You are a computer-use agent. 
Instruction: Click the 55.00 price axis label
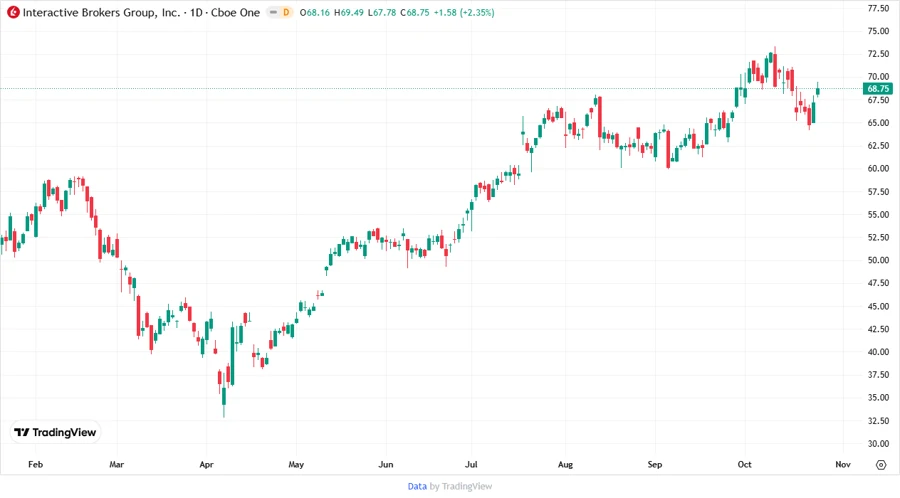click(x=878, y=215)
